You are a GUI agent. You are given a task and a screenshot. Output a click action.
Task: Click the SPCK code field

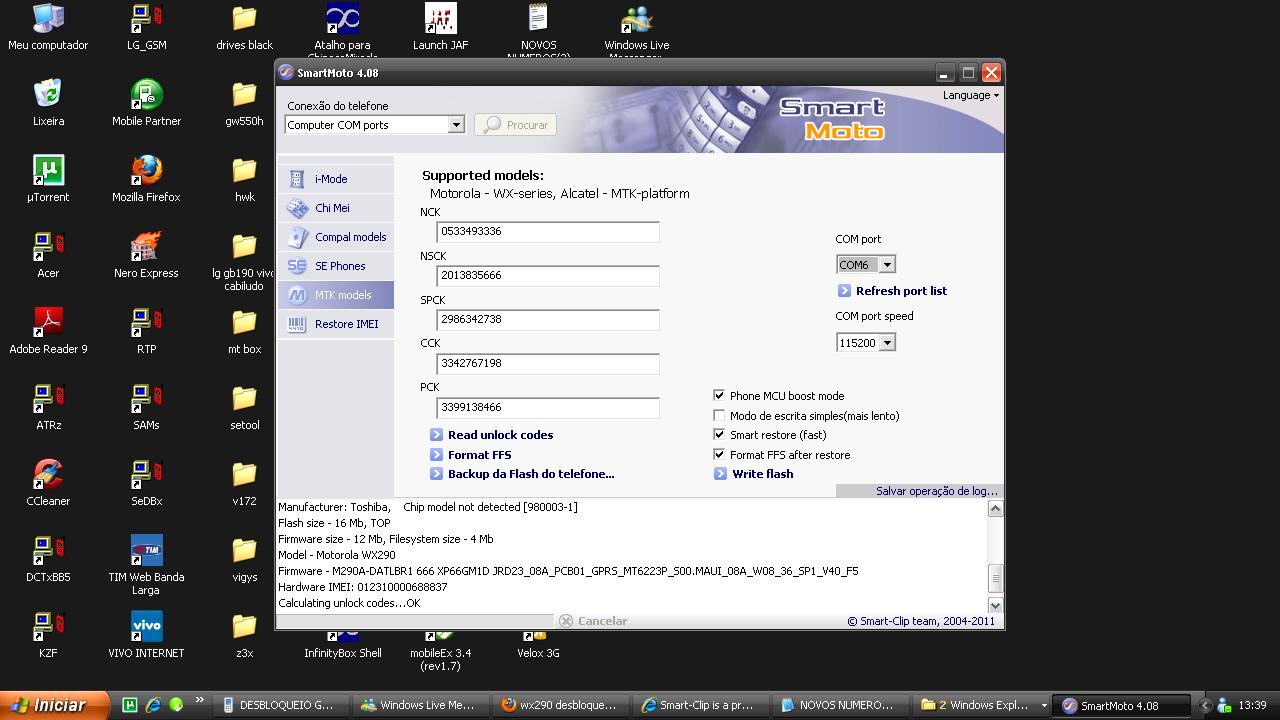(548, 319)
